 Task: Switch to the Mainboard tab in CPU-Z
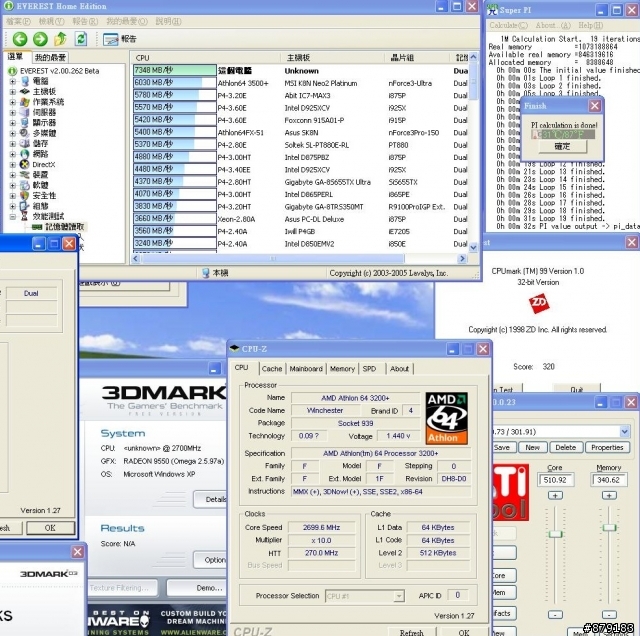click(306, 369)
